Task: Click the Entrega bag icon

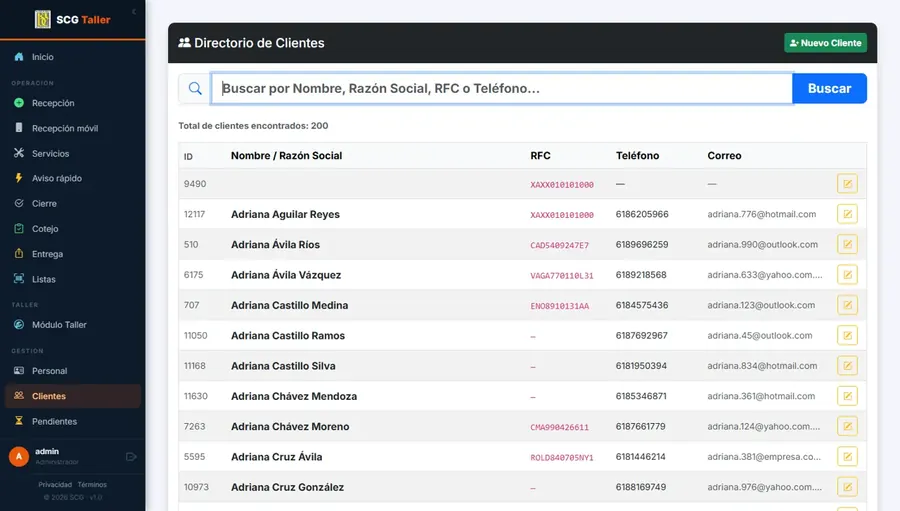Action: 19,253
